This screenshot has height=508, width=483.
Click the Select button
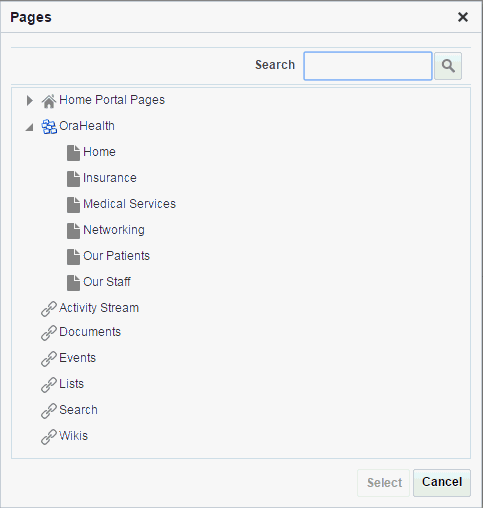click(x=384, y=483)
